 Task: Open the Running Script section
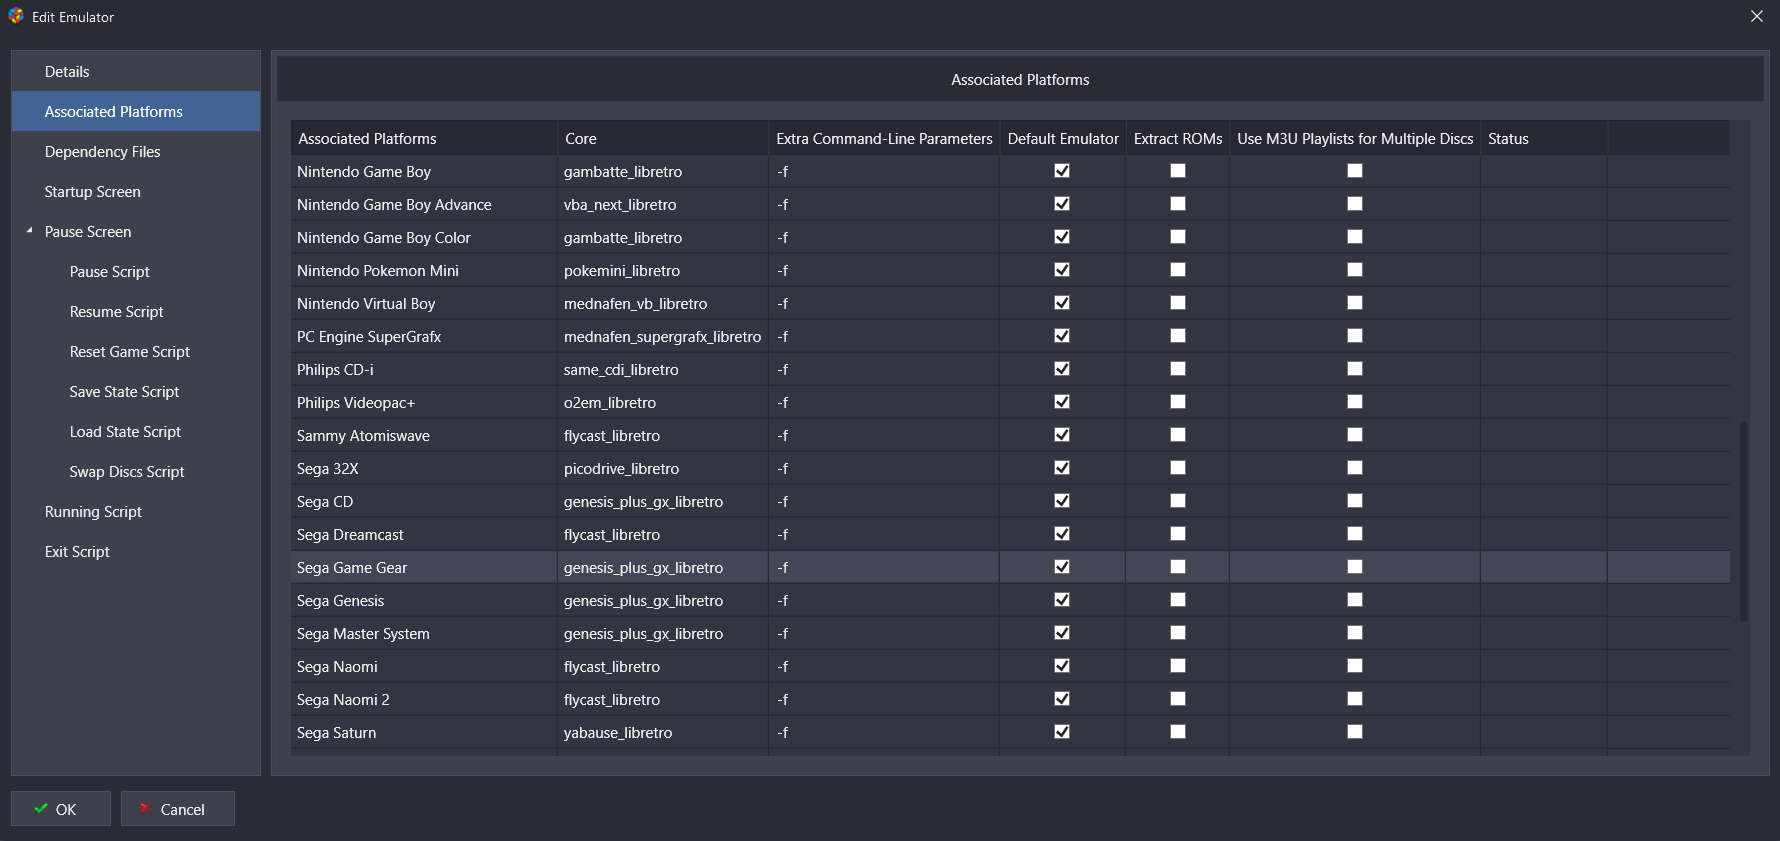coord(136,512)
